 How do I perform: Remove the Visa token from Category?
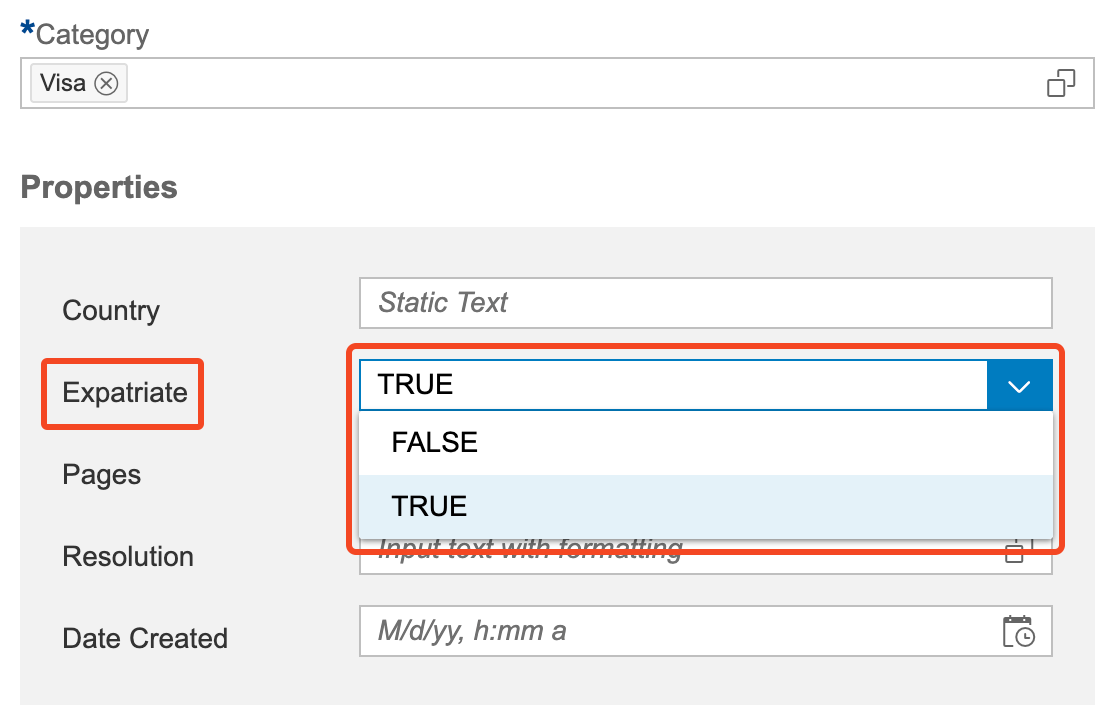[x=106, y=83]
